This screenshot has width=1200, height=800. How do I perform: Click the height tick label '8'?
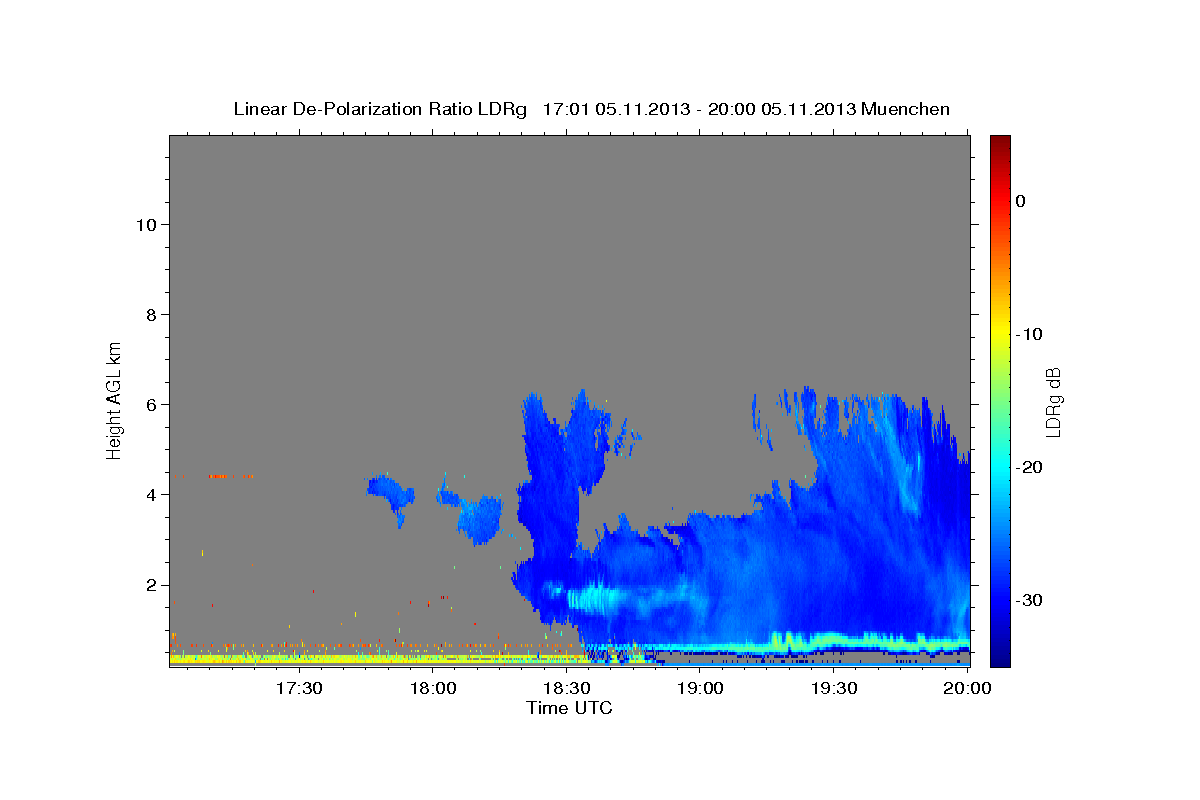[153, 315]
